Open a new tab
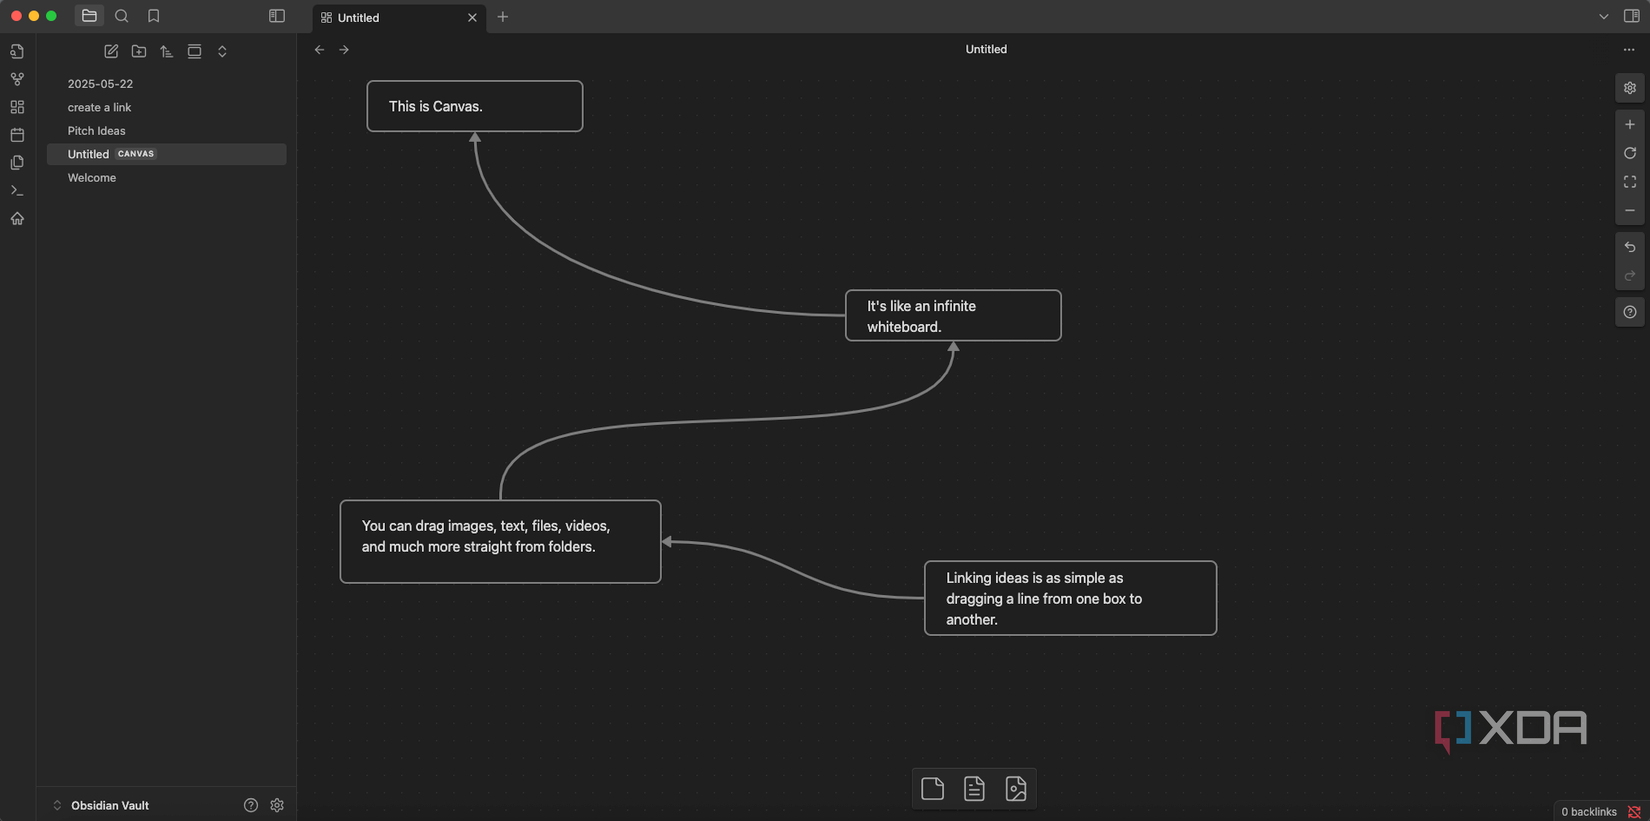Screen dimensions: 1650x821 pos(503,17)
